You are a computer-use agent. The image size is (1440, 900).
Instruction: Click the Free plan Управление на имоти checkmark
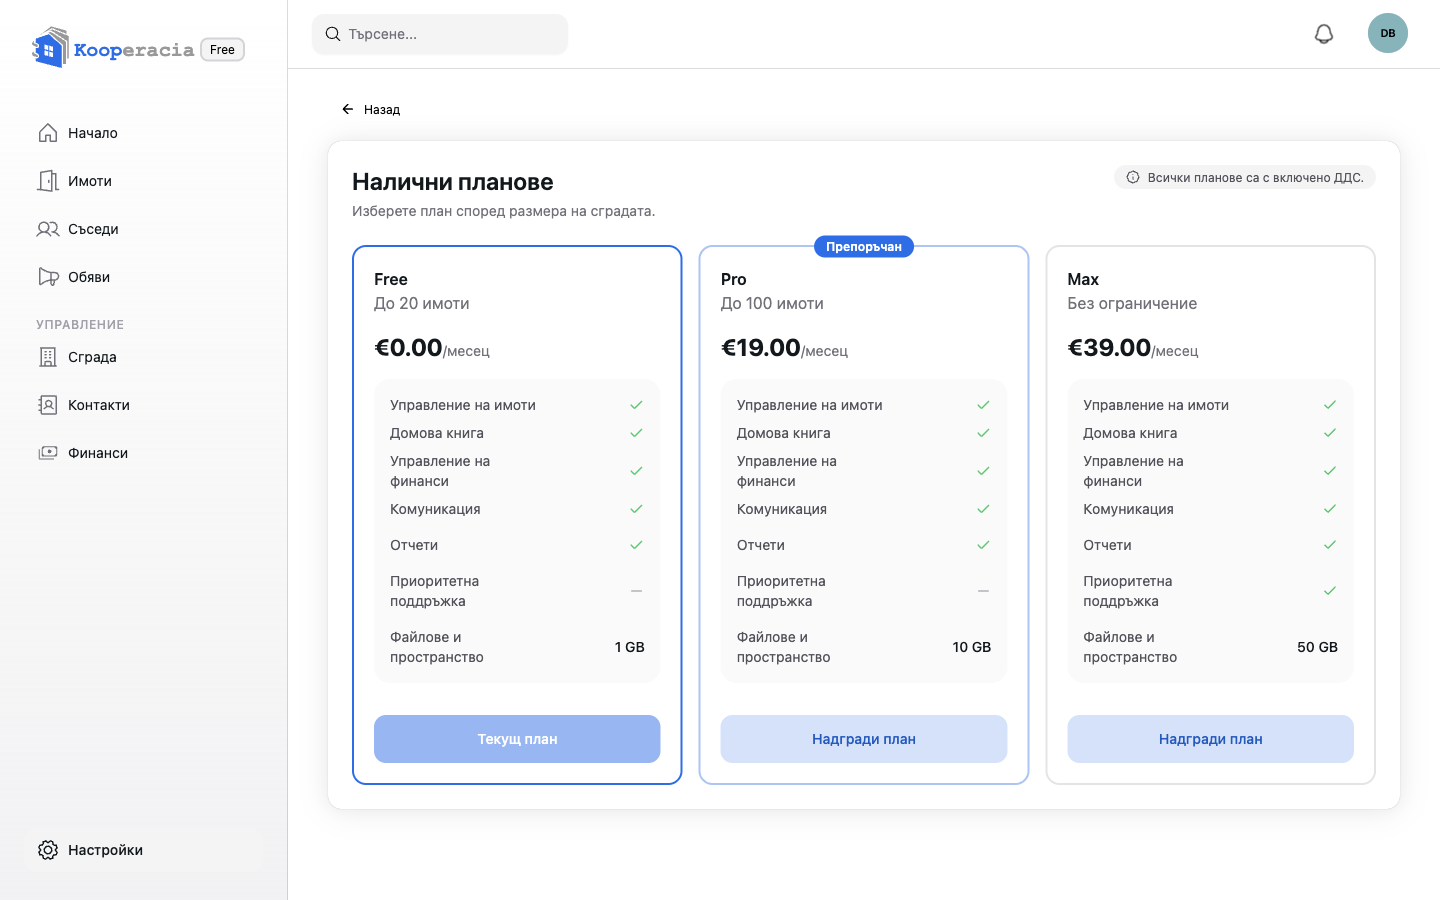click(636, 405)
